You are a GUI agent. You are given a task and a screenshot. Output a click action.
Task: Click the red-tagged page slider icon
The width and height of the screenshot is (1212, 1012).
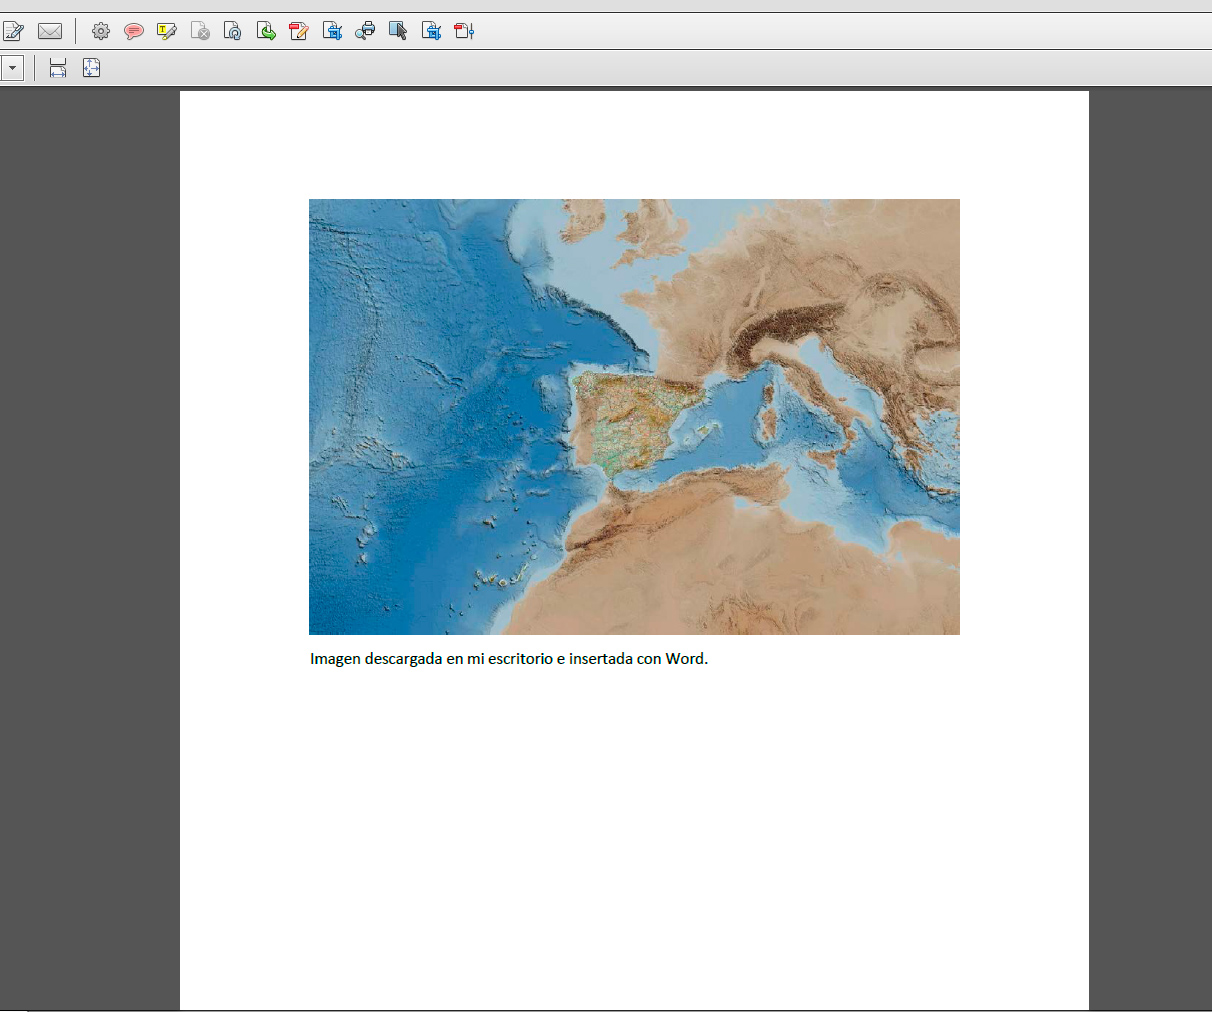point(465,31)
